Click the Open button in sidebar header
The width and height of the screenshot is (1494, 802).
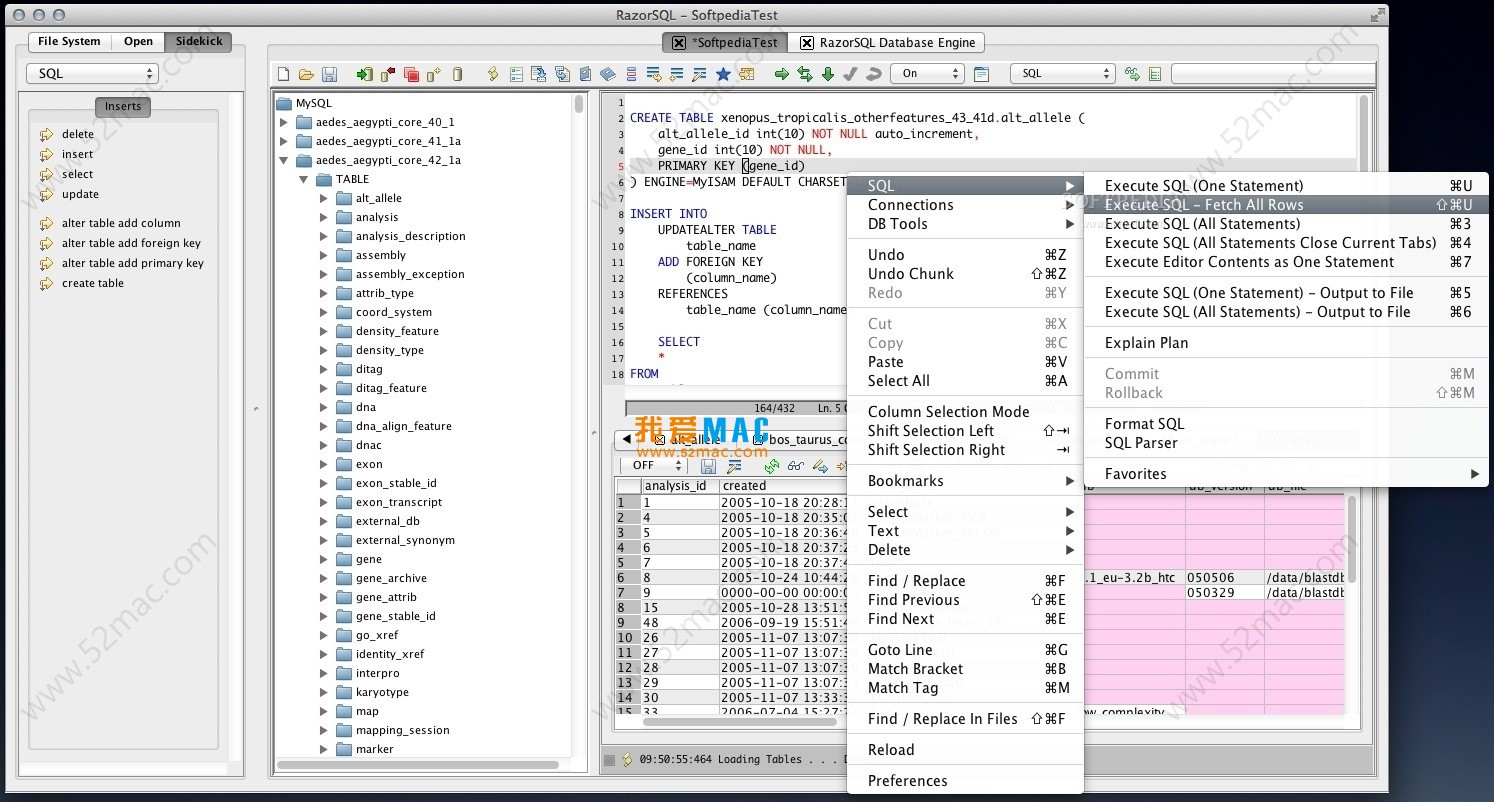pos(138,41)
